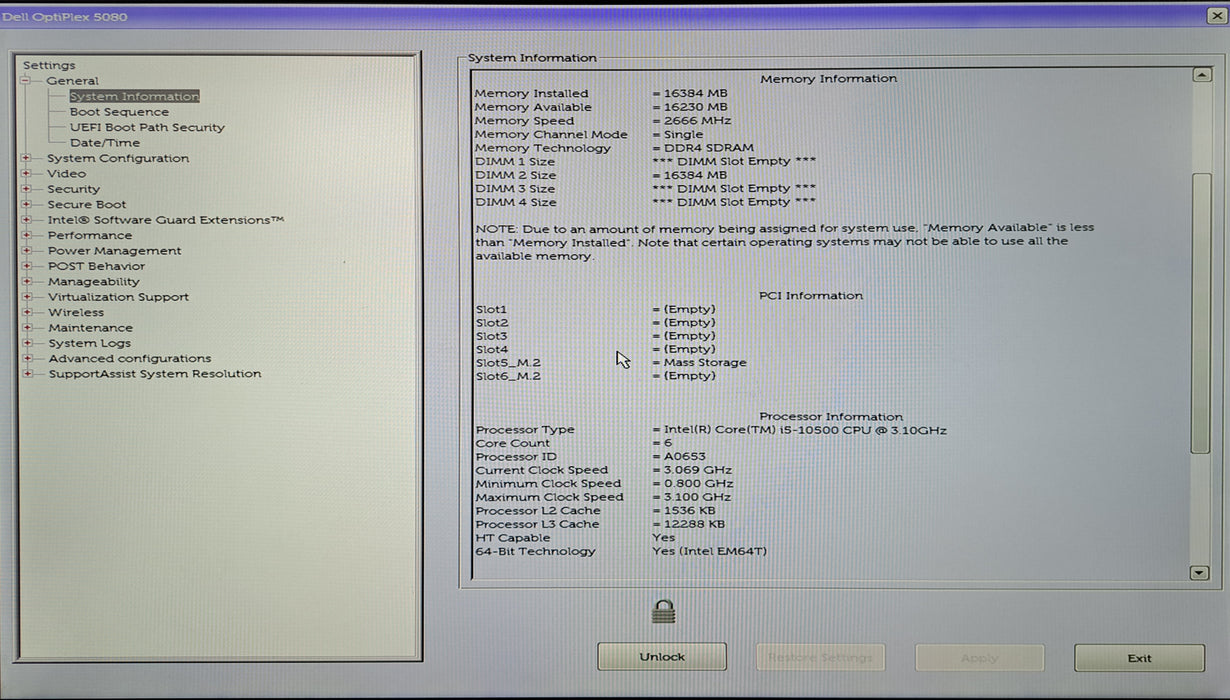Click the Processor ID A0653 value
1230x700 pixels.
pyautogui.click(x=677, y=457)
